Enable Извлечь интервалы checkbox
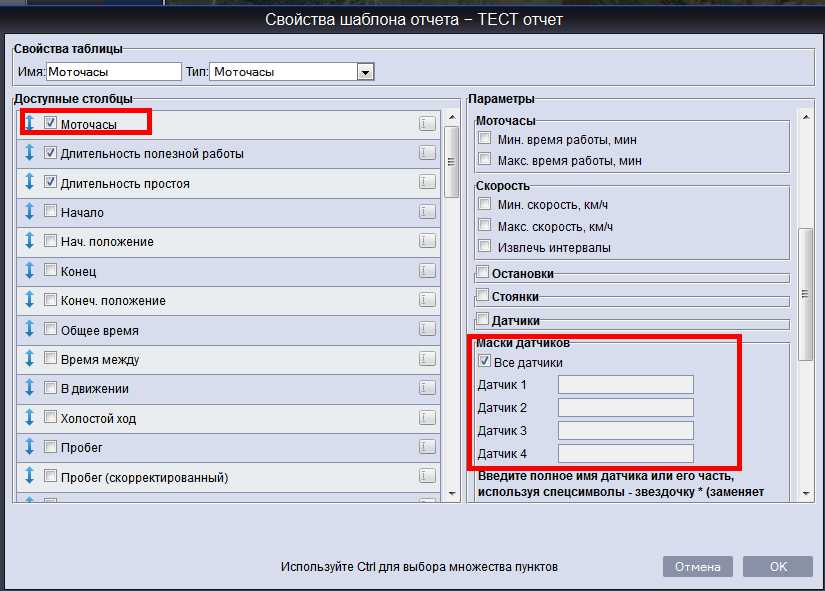 pos(485,246)
